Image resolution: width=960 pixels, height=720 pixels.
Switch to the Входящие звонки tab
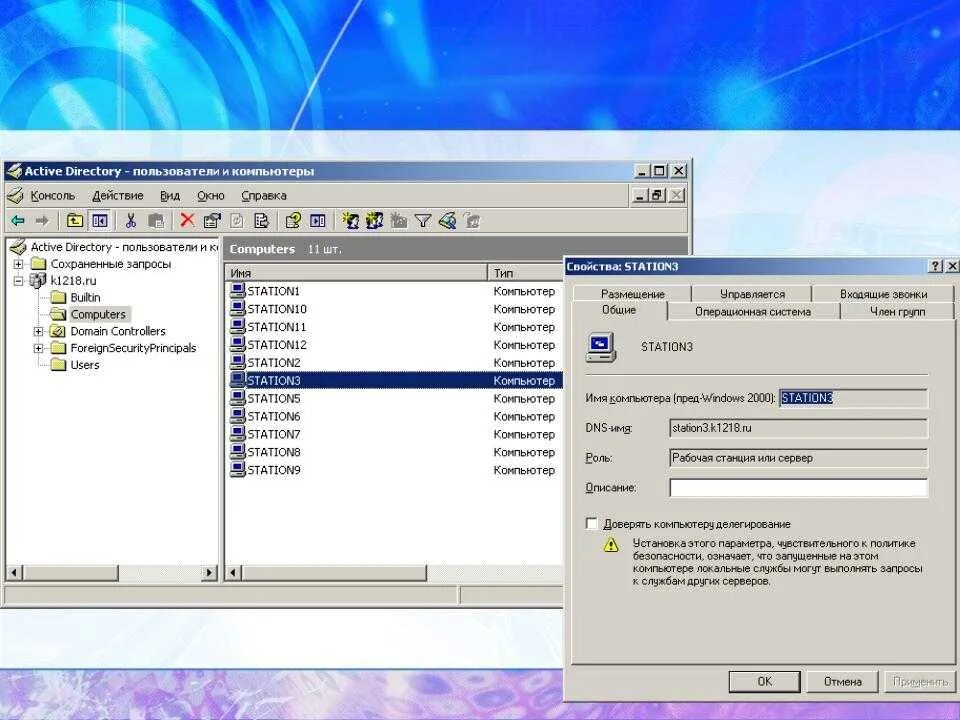(x=883, y=294)
